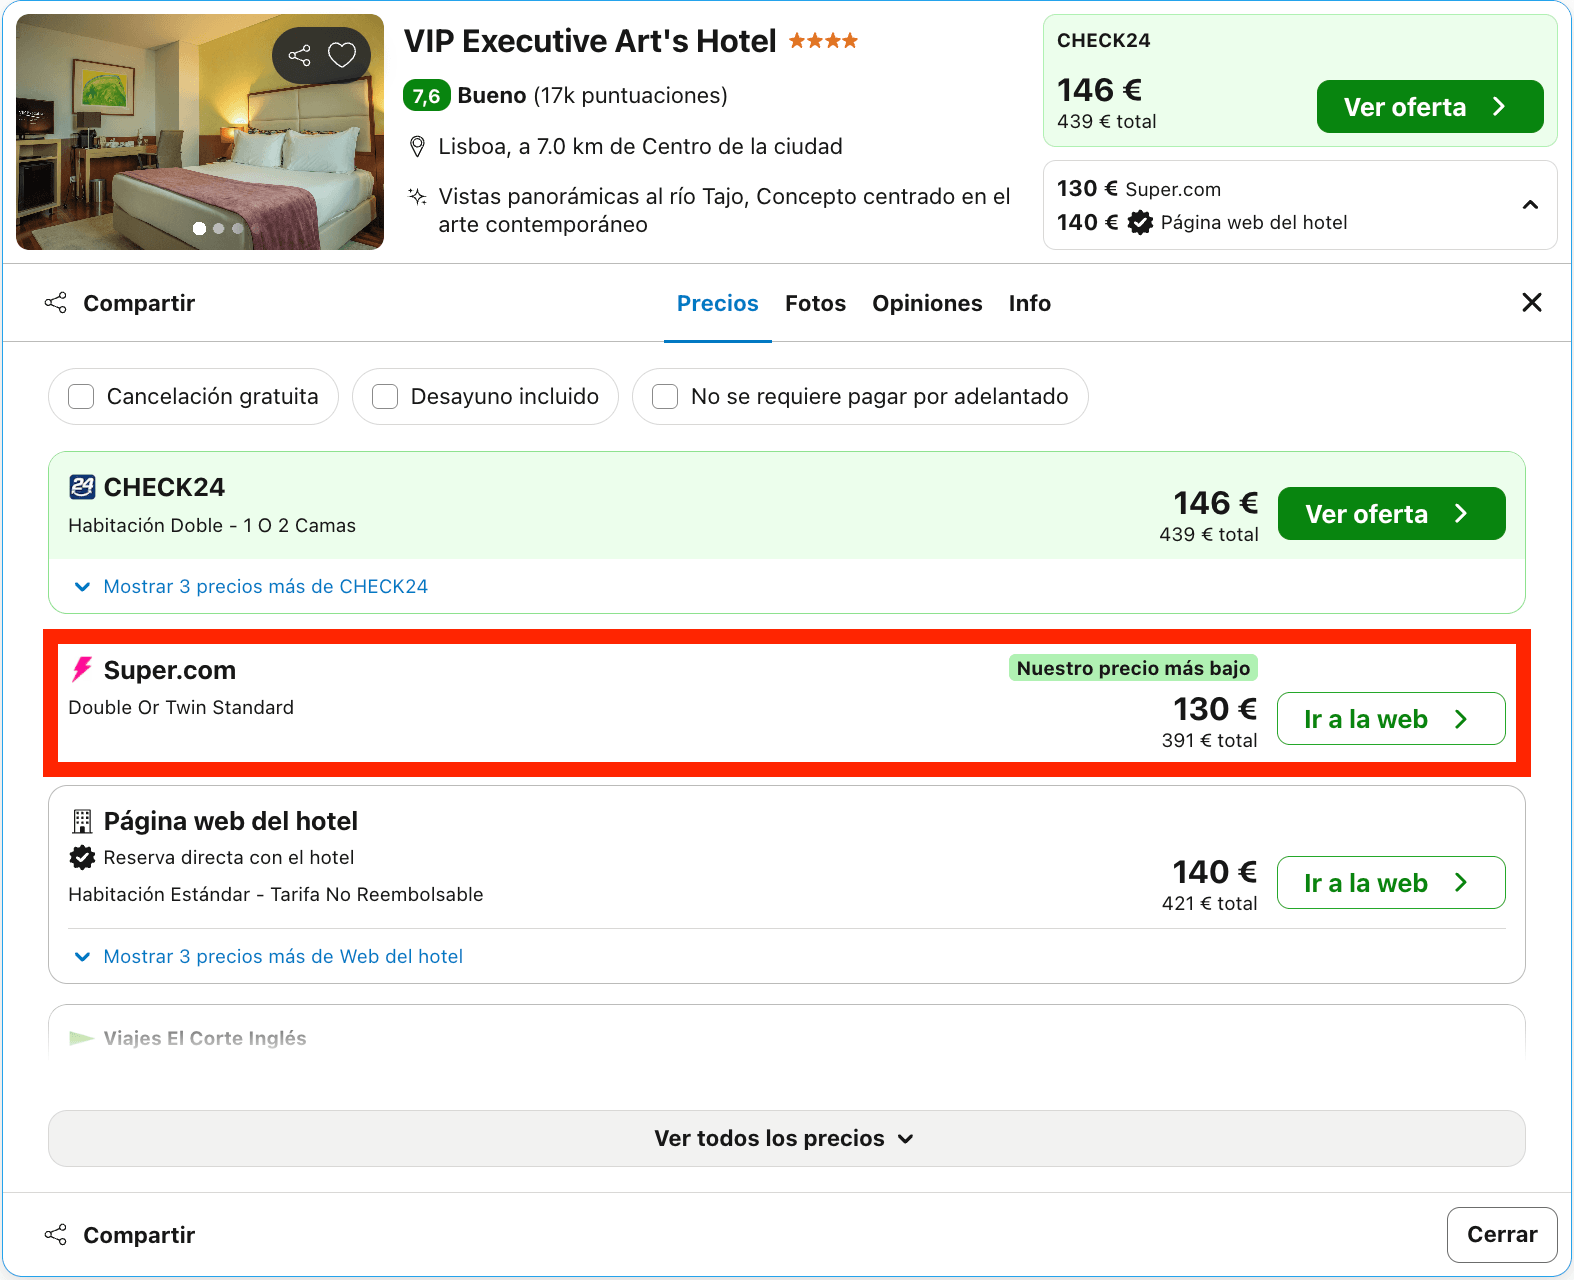Open the hotel room photo thumbnail
This screenshot has width=1574, height=1280.
coord(200,132)
